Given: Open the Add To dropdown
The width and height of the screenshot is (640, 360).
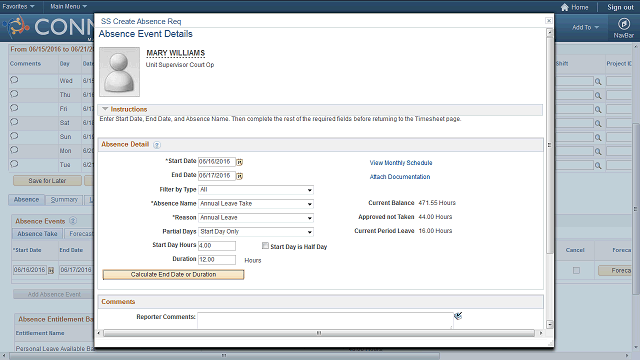Looking at the screenshot, I should [x=585, y=27].
